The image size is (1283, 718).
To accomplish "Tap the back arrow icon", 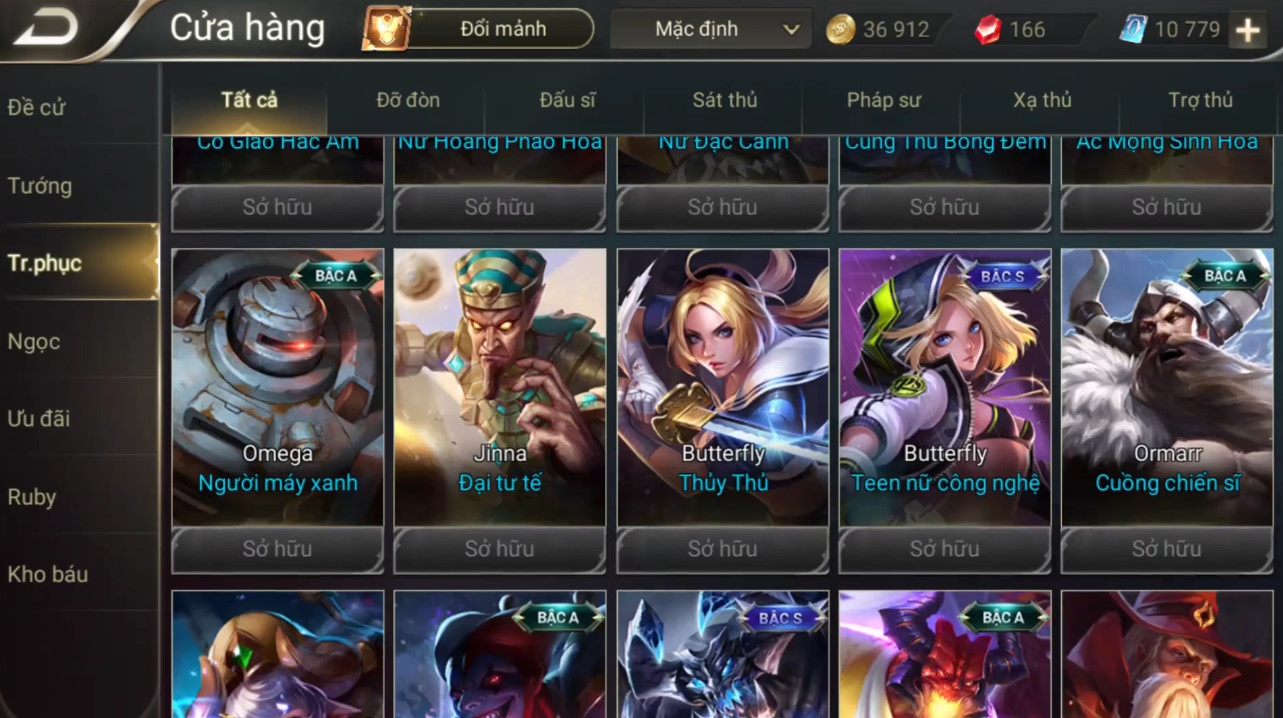I will pyautogui.click(x=47, y=28).
